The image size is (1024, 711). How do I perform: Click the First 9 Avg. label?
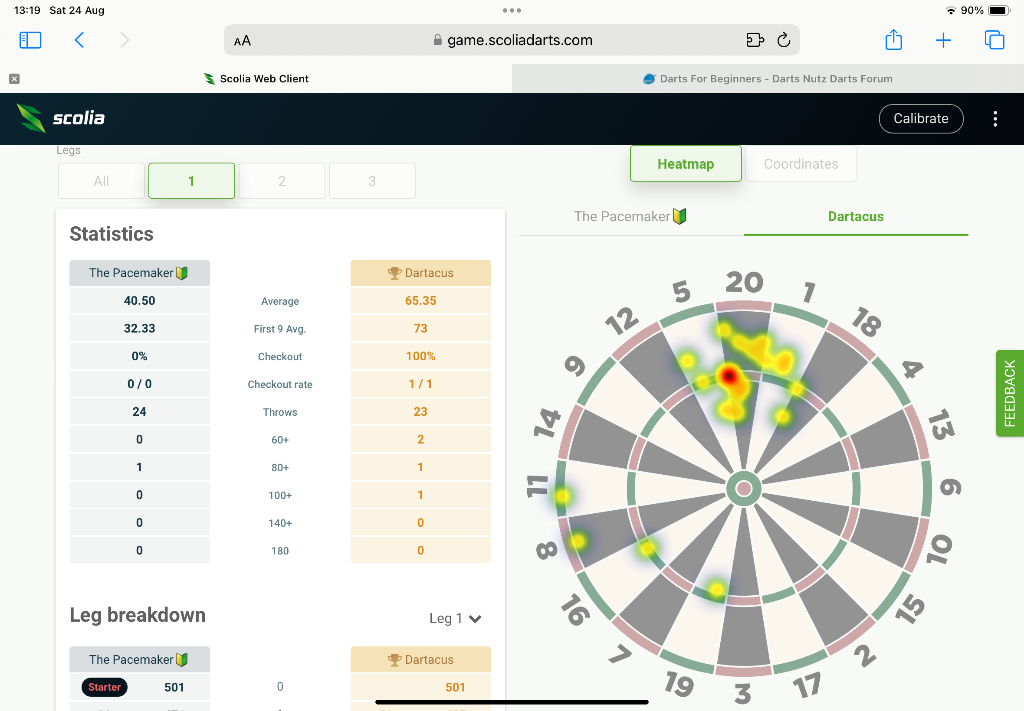[x=280, y=328]
